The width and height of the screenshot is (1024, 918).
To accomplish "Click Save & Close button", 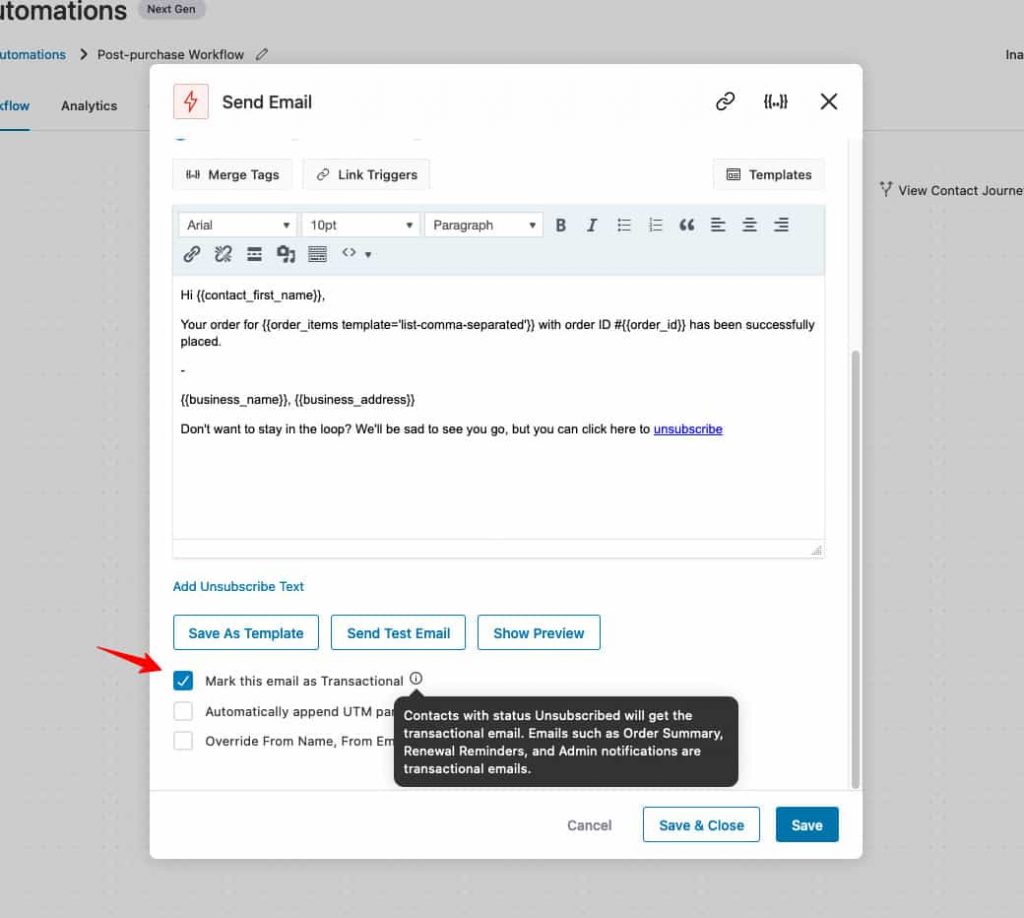I will tap(701, 825).
